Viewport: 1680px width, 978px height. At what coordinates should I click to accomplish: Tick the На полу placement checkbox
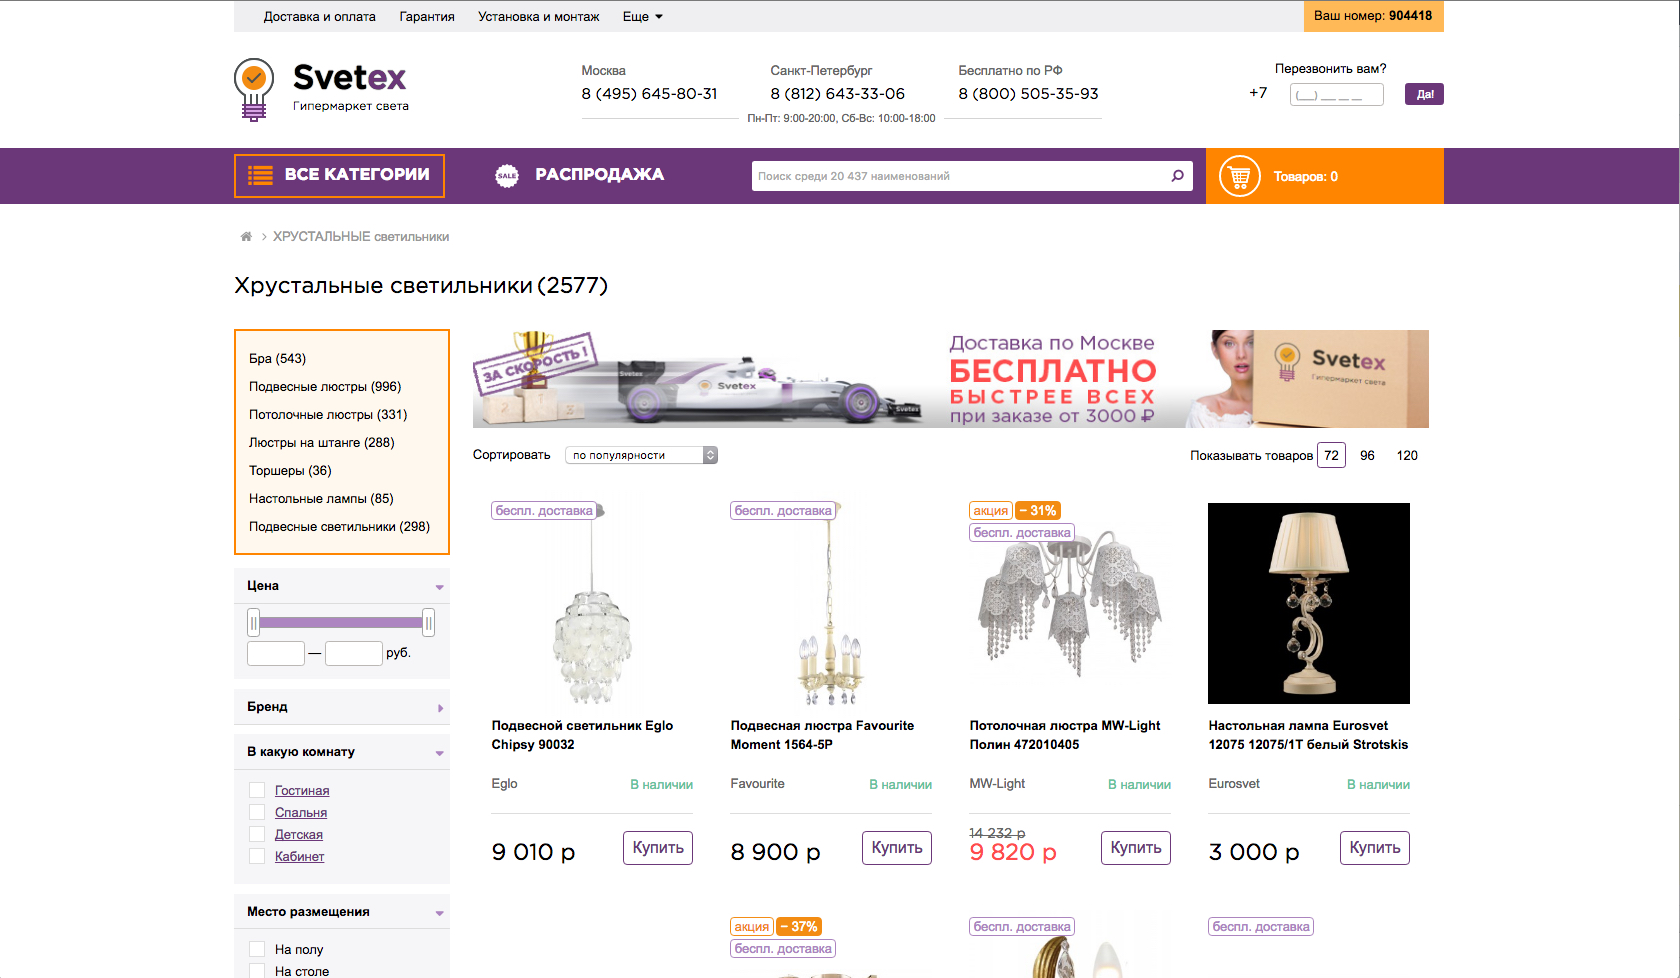coord(257,950)
